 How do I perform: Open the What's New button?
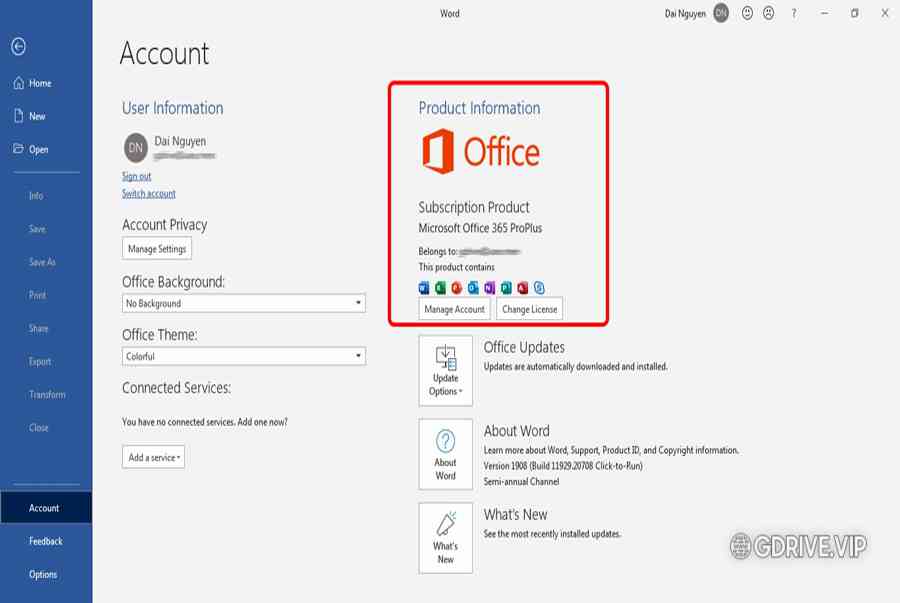click(445, 538)
